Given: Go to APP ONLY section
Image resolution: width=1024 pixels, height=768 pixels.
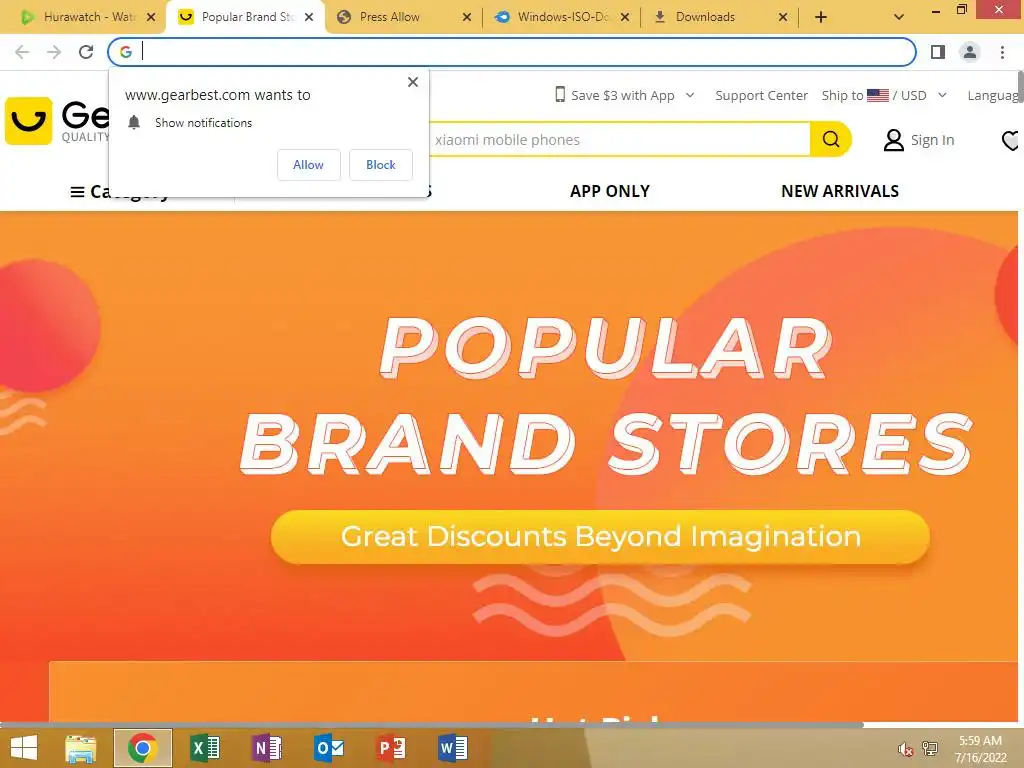Looking at the screenshot, I should point(610,191).
